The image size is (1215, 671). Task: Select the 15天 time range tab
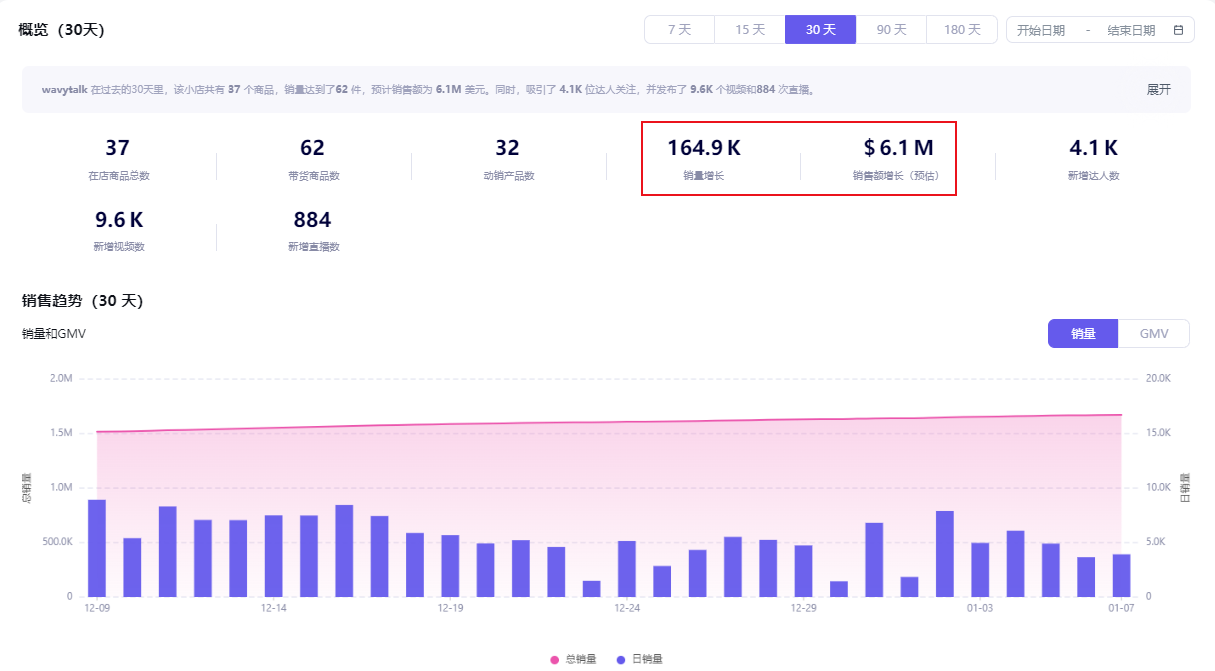750,30
